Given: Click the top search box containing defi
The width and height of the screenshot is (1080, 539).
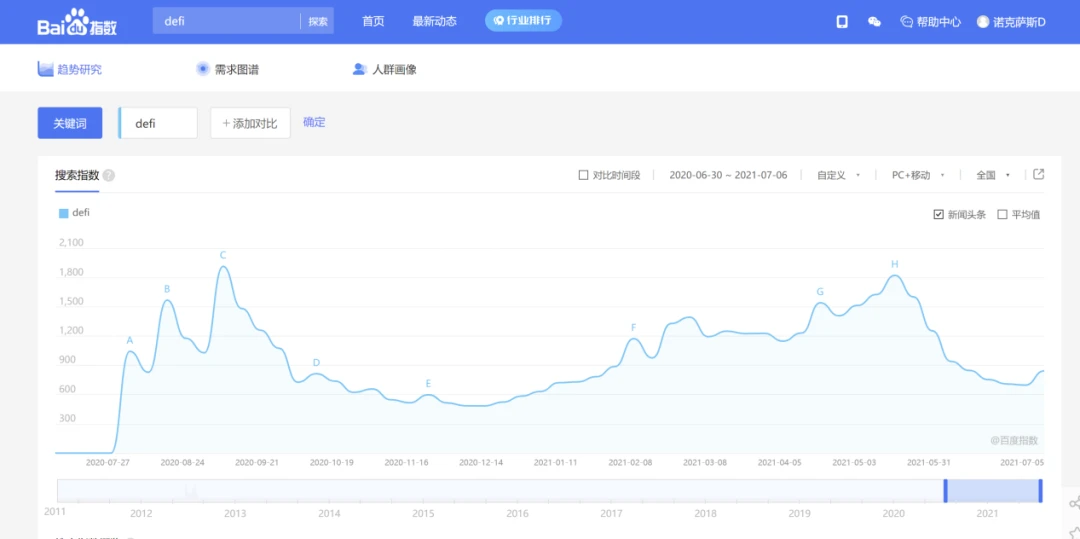Looking at the screenshot, I should click(226, 21).
